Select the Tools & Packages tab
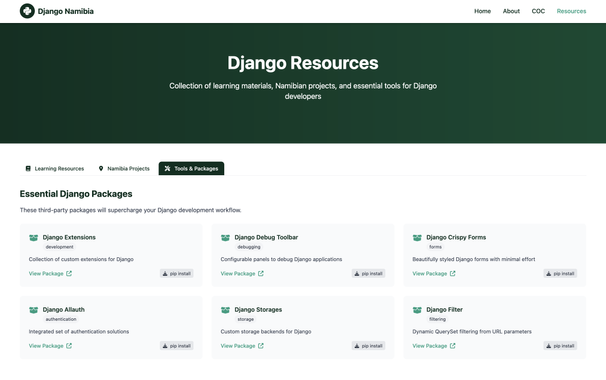 [191, 169]
